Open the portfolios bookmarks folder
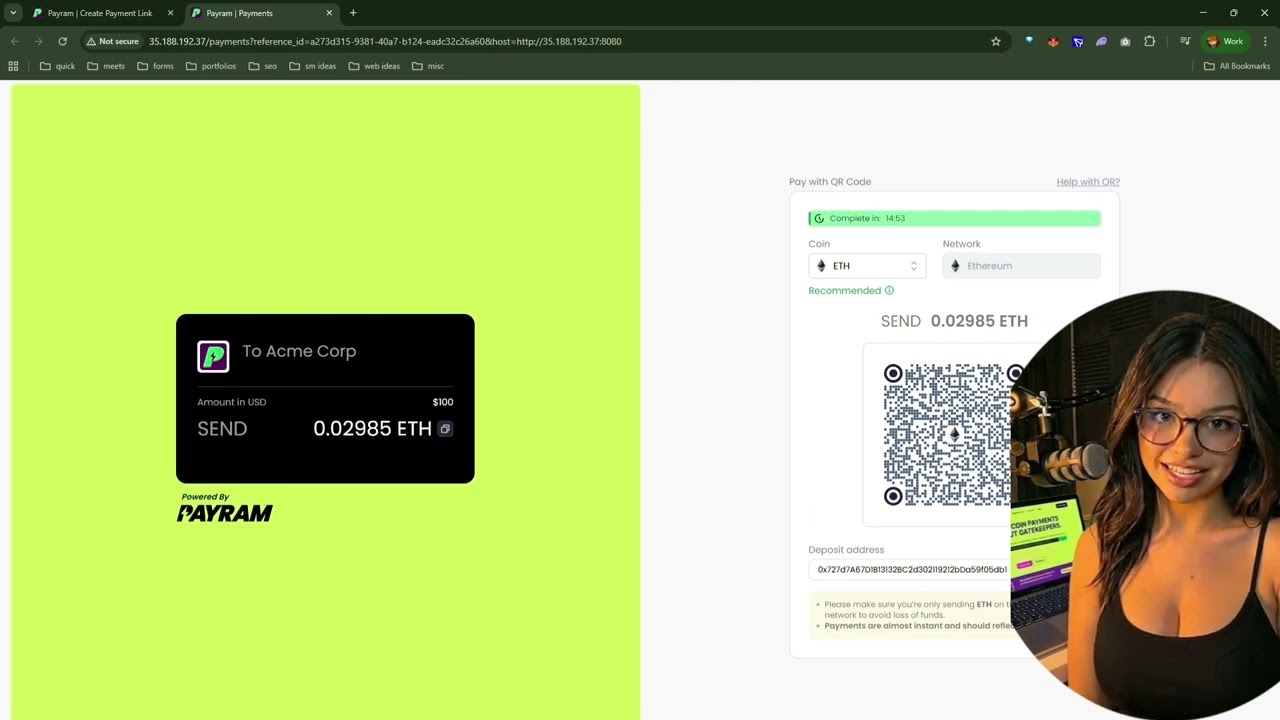The image size is (1280, 720). 211,66
